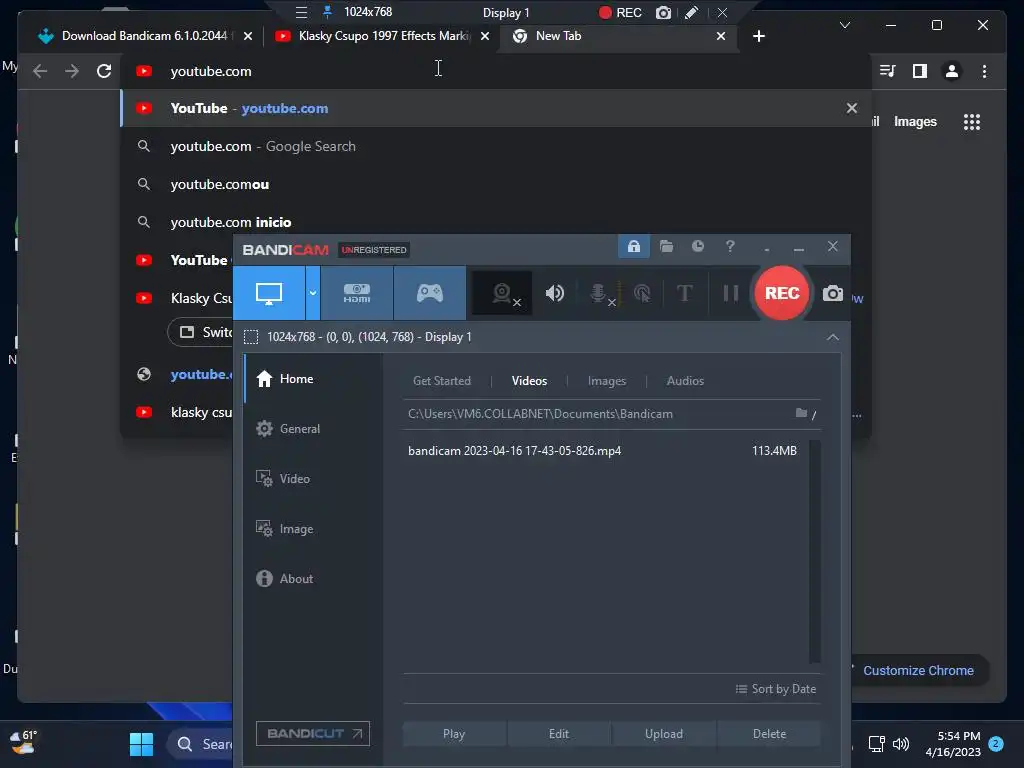Click the Edit button in Bandicam
Image resolution: width=1024 pixels, height=768 pixels.
coord(559,733)
